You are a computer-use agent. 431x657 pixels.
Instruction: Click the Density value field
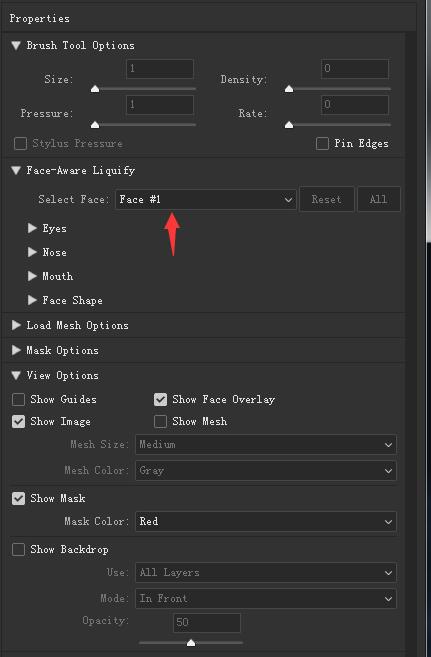tap(354, 69)
